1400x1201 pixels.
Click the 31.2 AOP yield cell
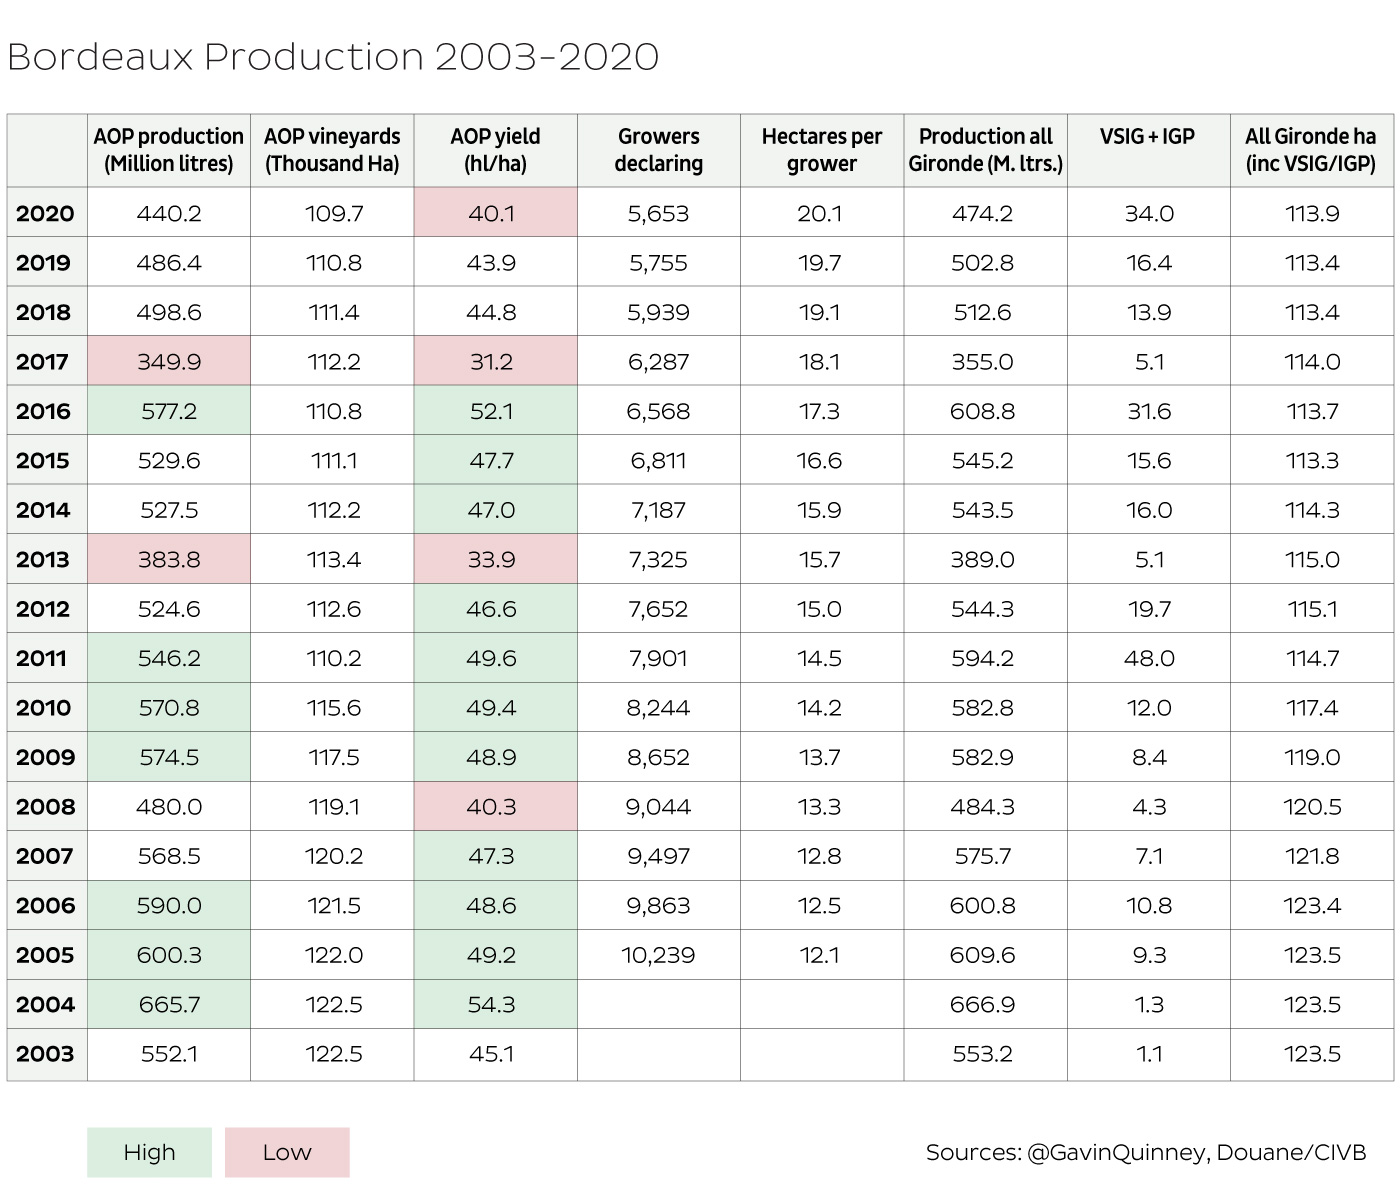coord(492,362)
